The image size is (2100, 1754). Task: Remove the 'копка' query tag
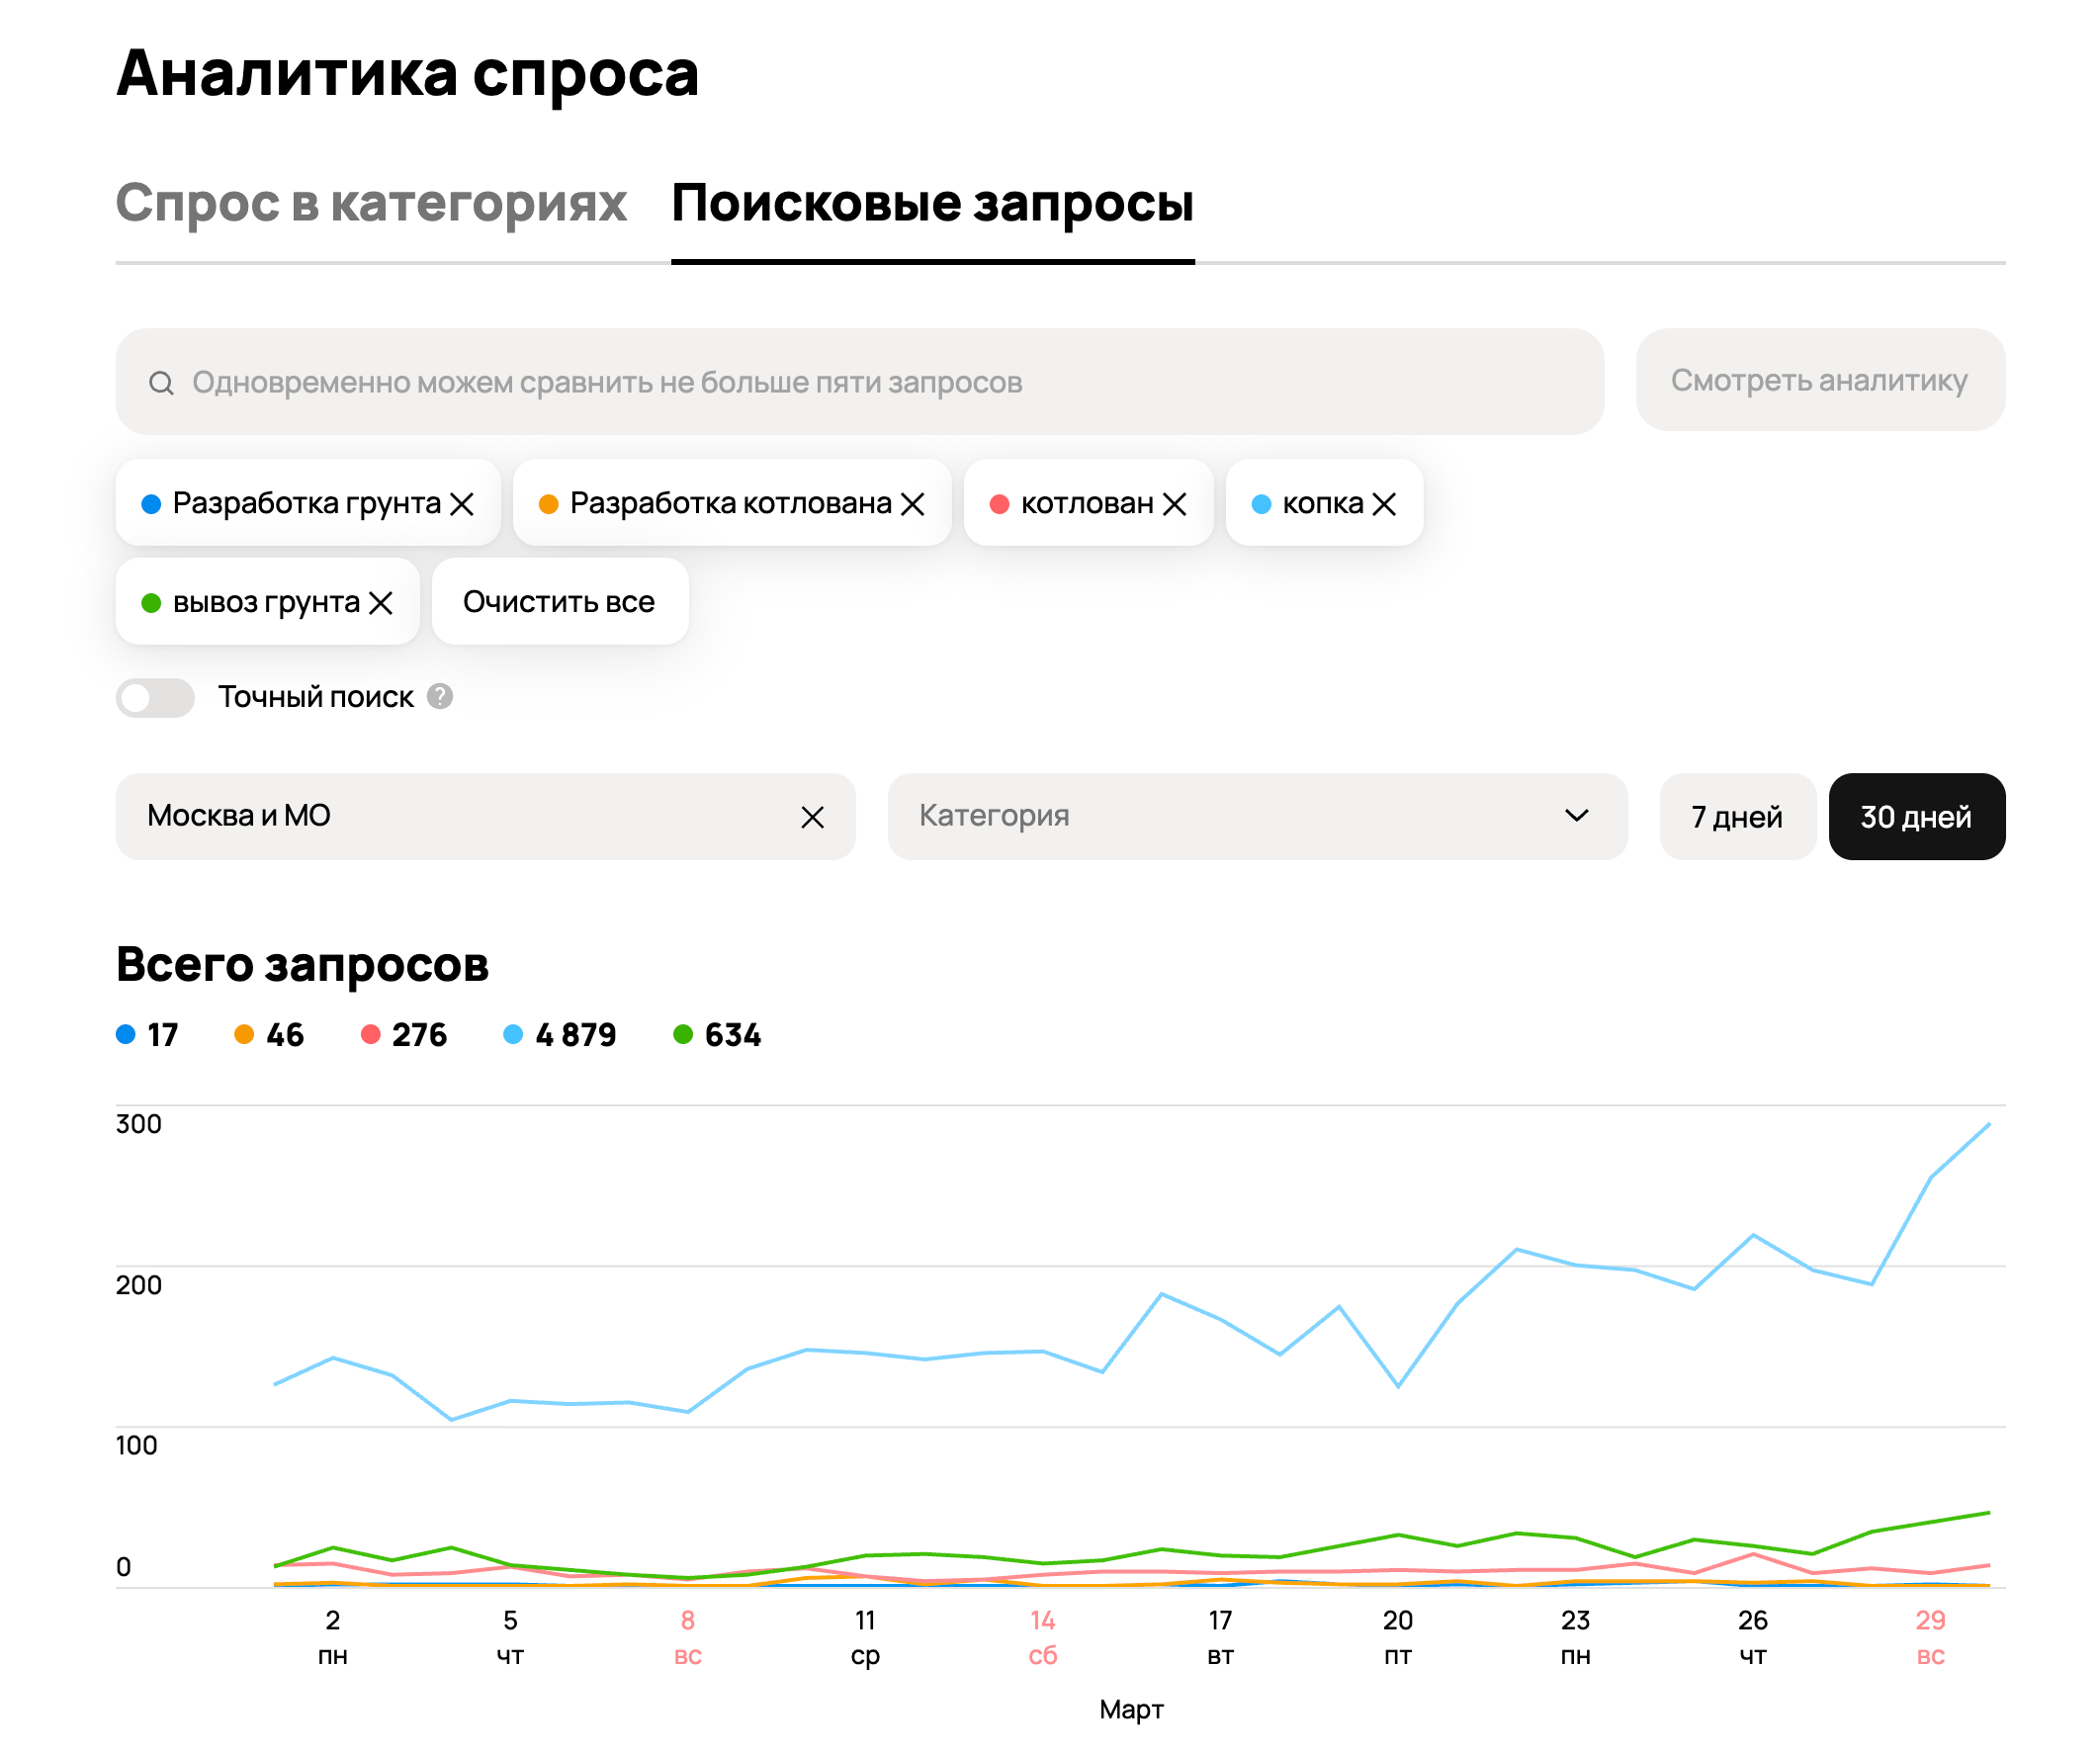point(1384,504)
